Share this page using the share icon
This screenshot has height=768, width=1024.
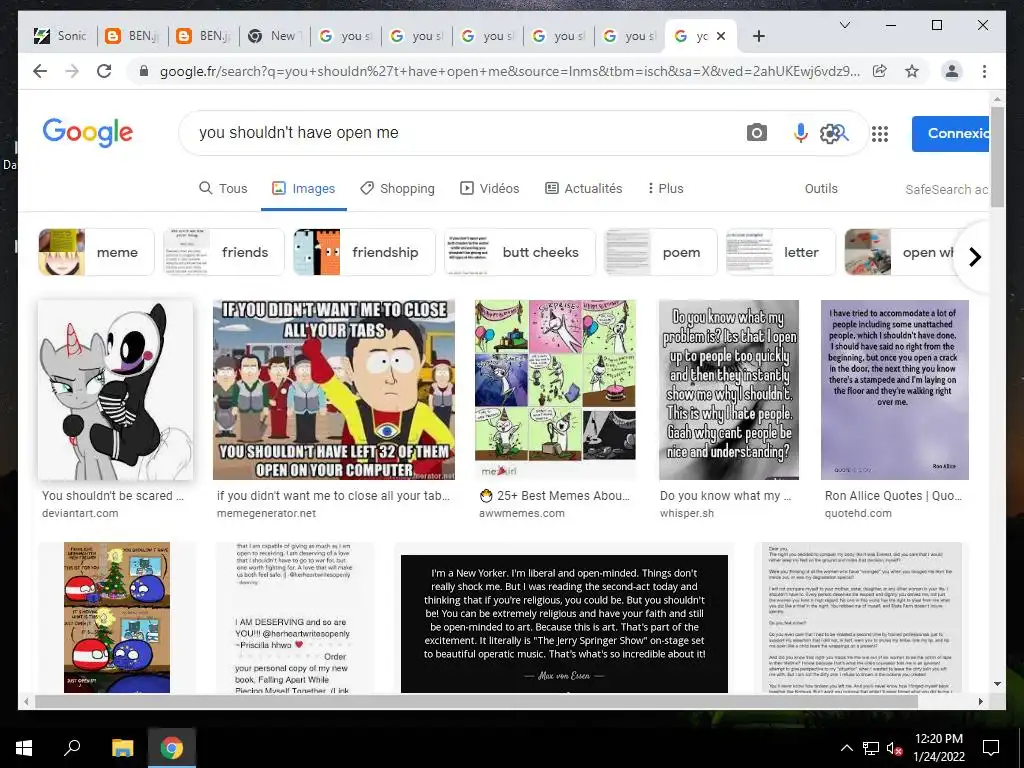[880, 71]
